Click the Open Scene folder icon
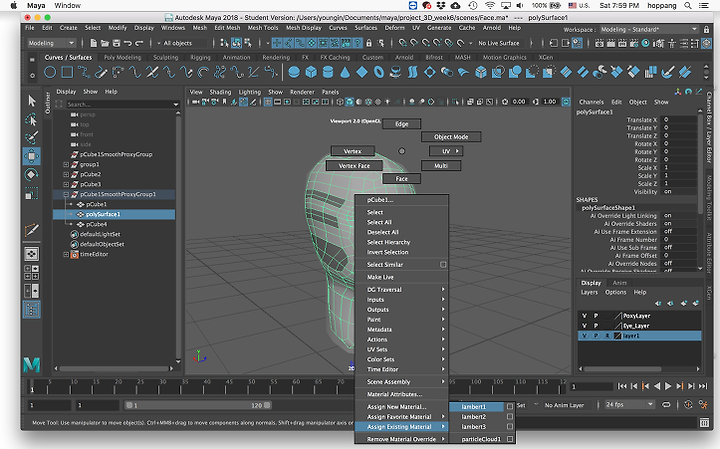This screenshot has height=449, width=720. point(105,43)
